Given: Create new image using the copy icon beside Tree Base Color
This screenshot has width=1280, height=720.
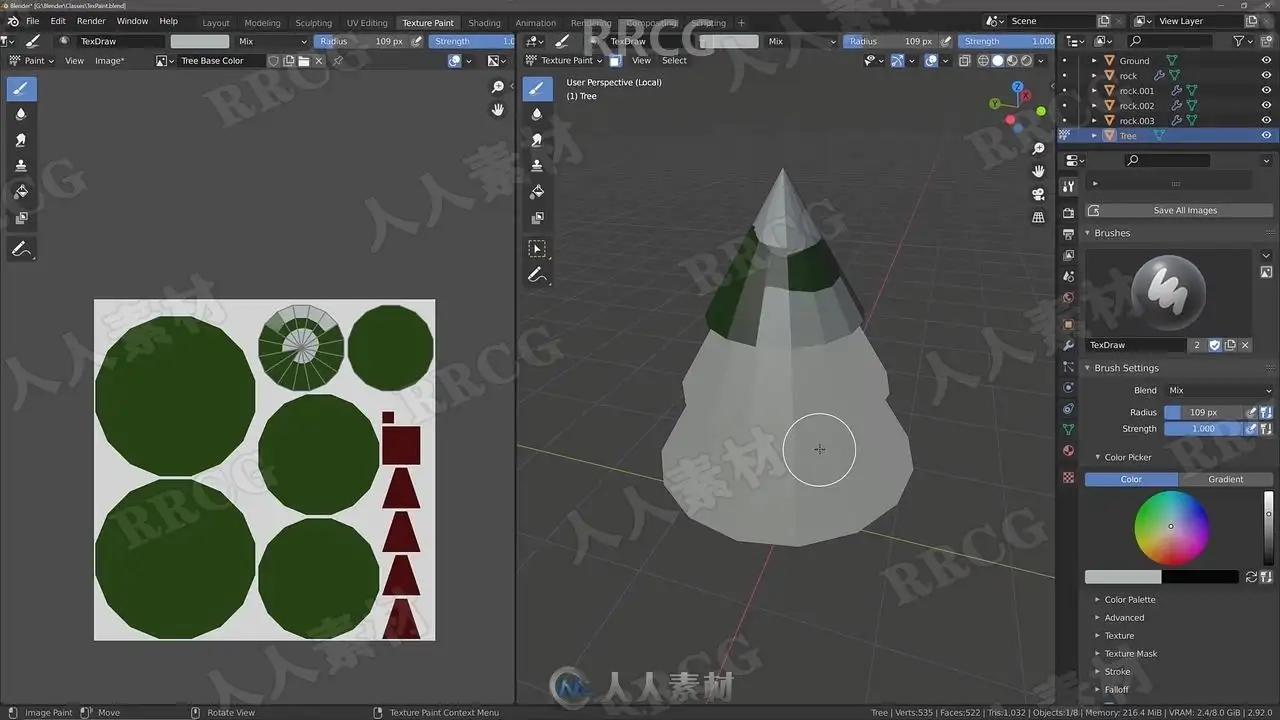Looking at the screenshot, I should (288, 61).
